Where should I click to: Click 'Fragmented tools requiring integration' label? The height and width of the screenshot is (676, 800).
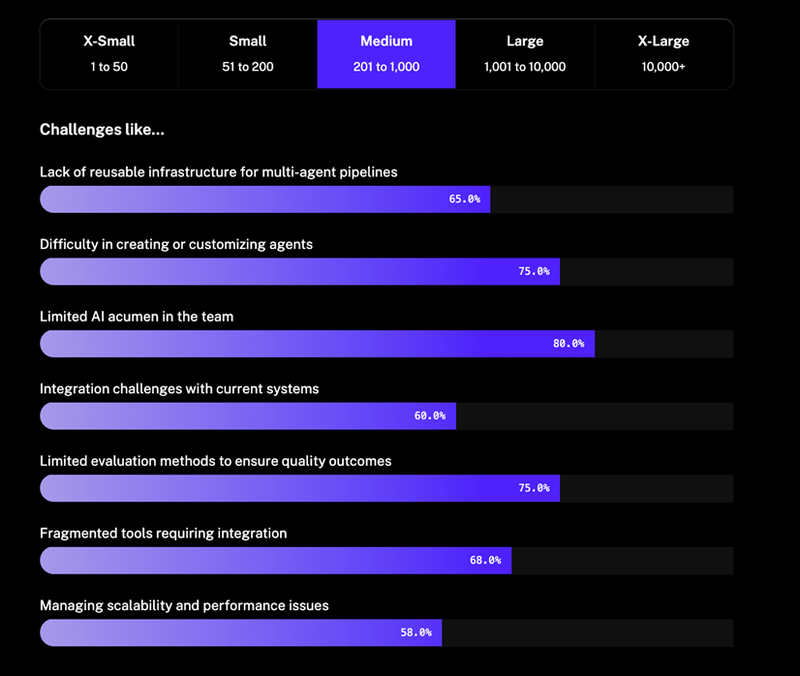point(163,533)
